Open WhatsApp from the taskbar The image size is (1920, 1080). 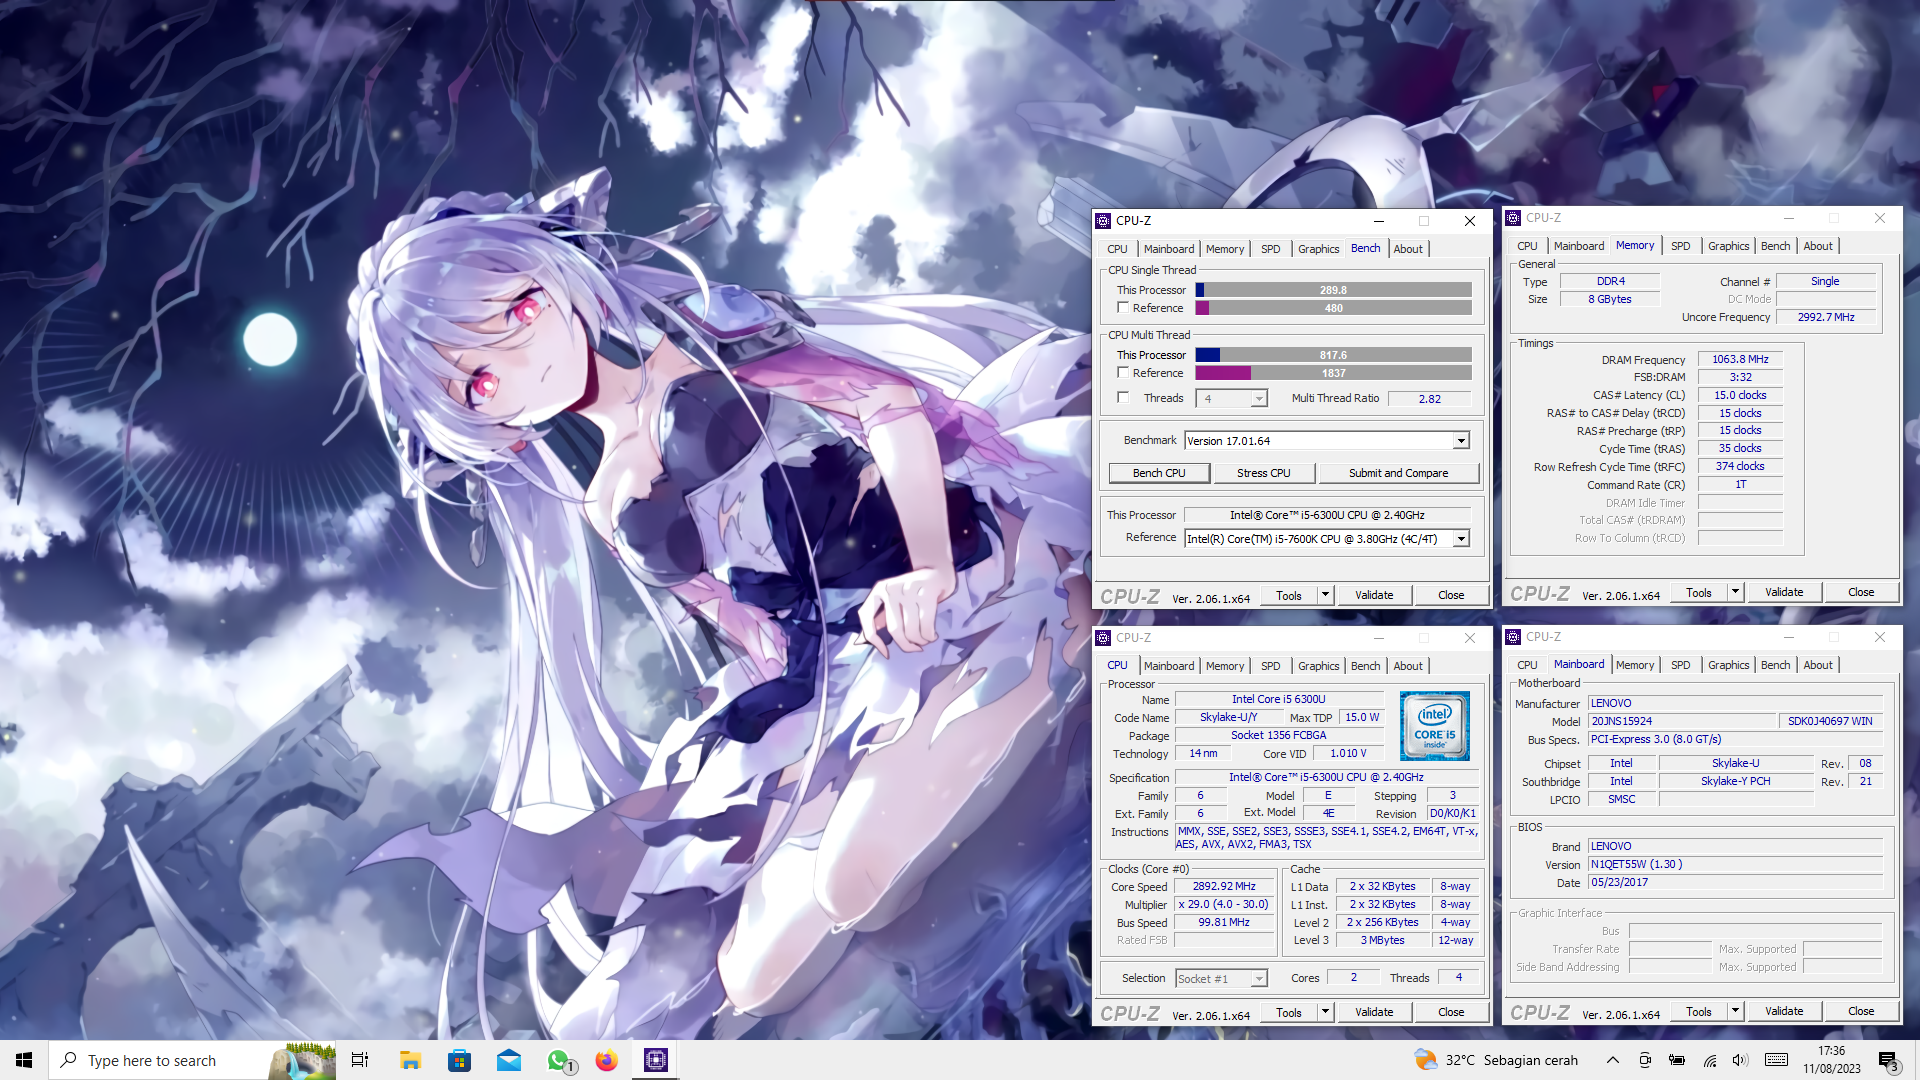[x=559, y=1060]
